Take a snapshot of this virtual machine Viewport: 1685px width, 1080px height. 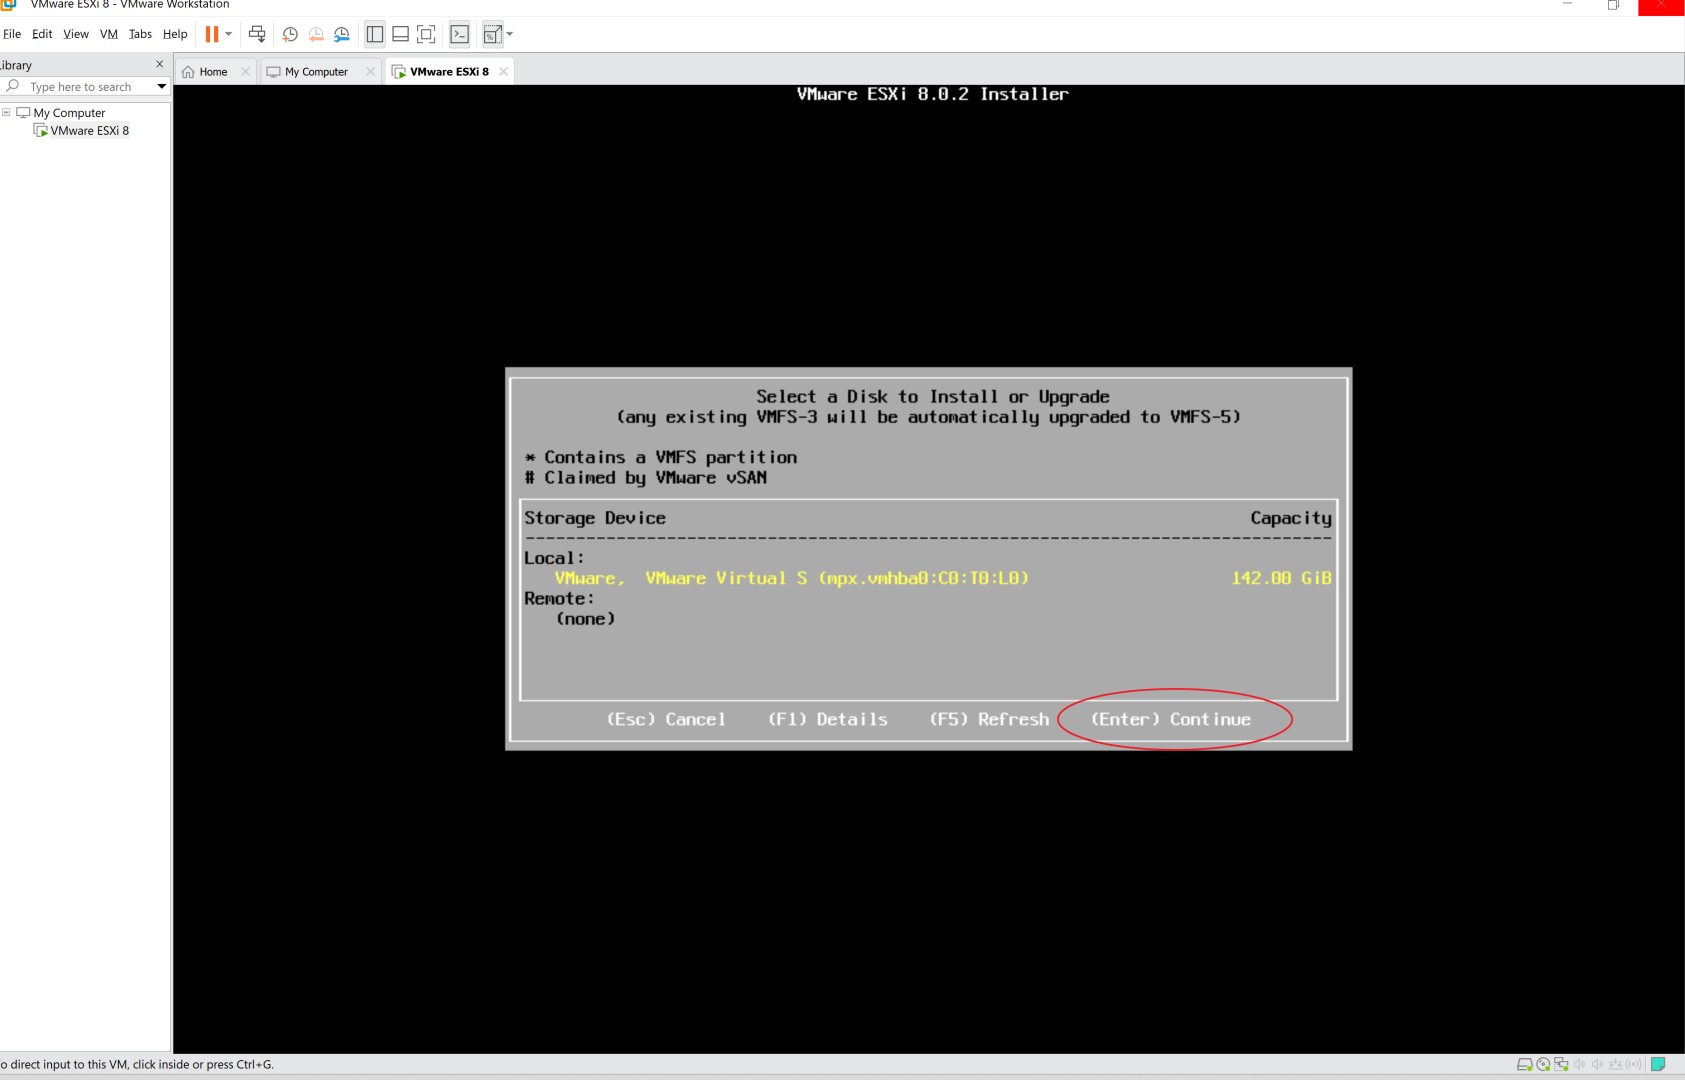point(290,34)
